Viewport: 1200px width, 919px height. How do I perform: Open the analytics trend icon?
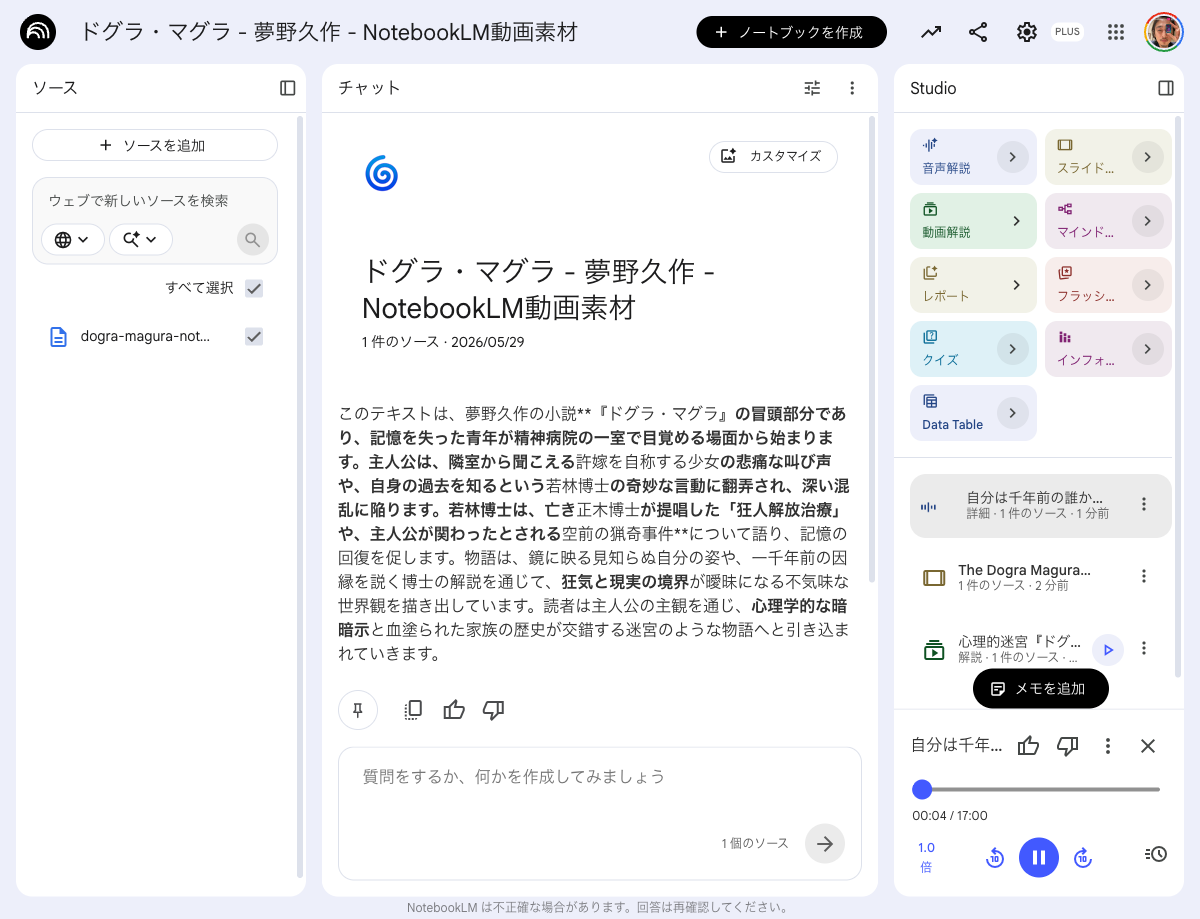931,32
